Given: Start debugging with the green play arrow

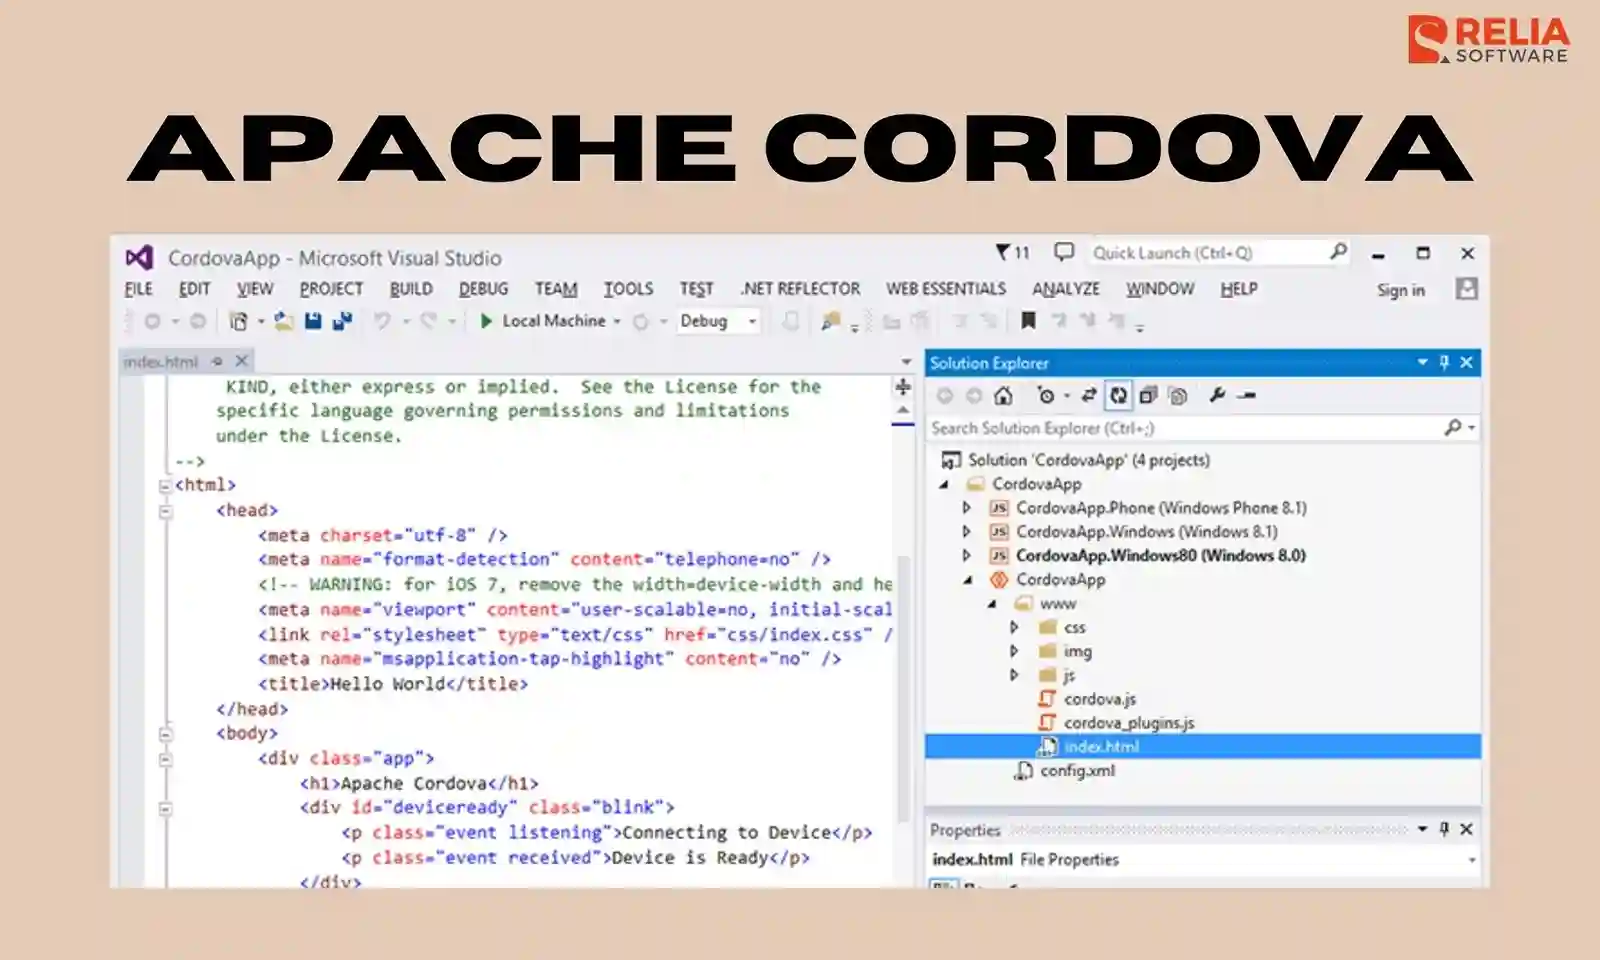Looking at the screenshot, I should click(486, 321).
